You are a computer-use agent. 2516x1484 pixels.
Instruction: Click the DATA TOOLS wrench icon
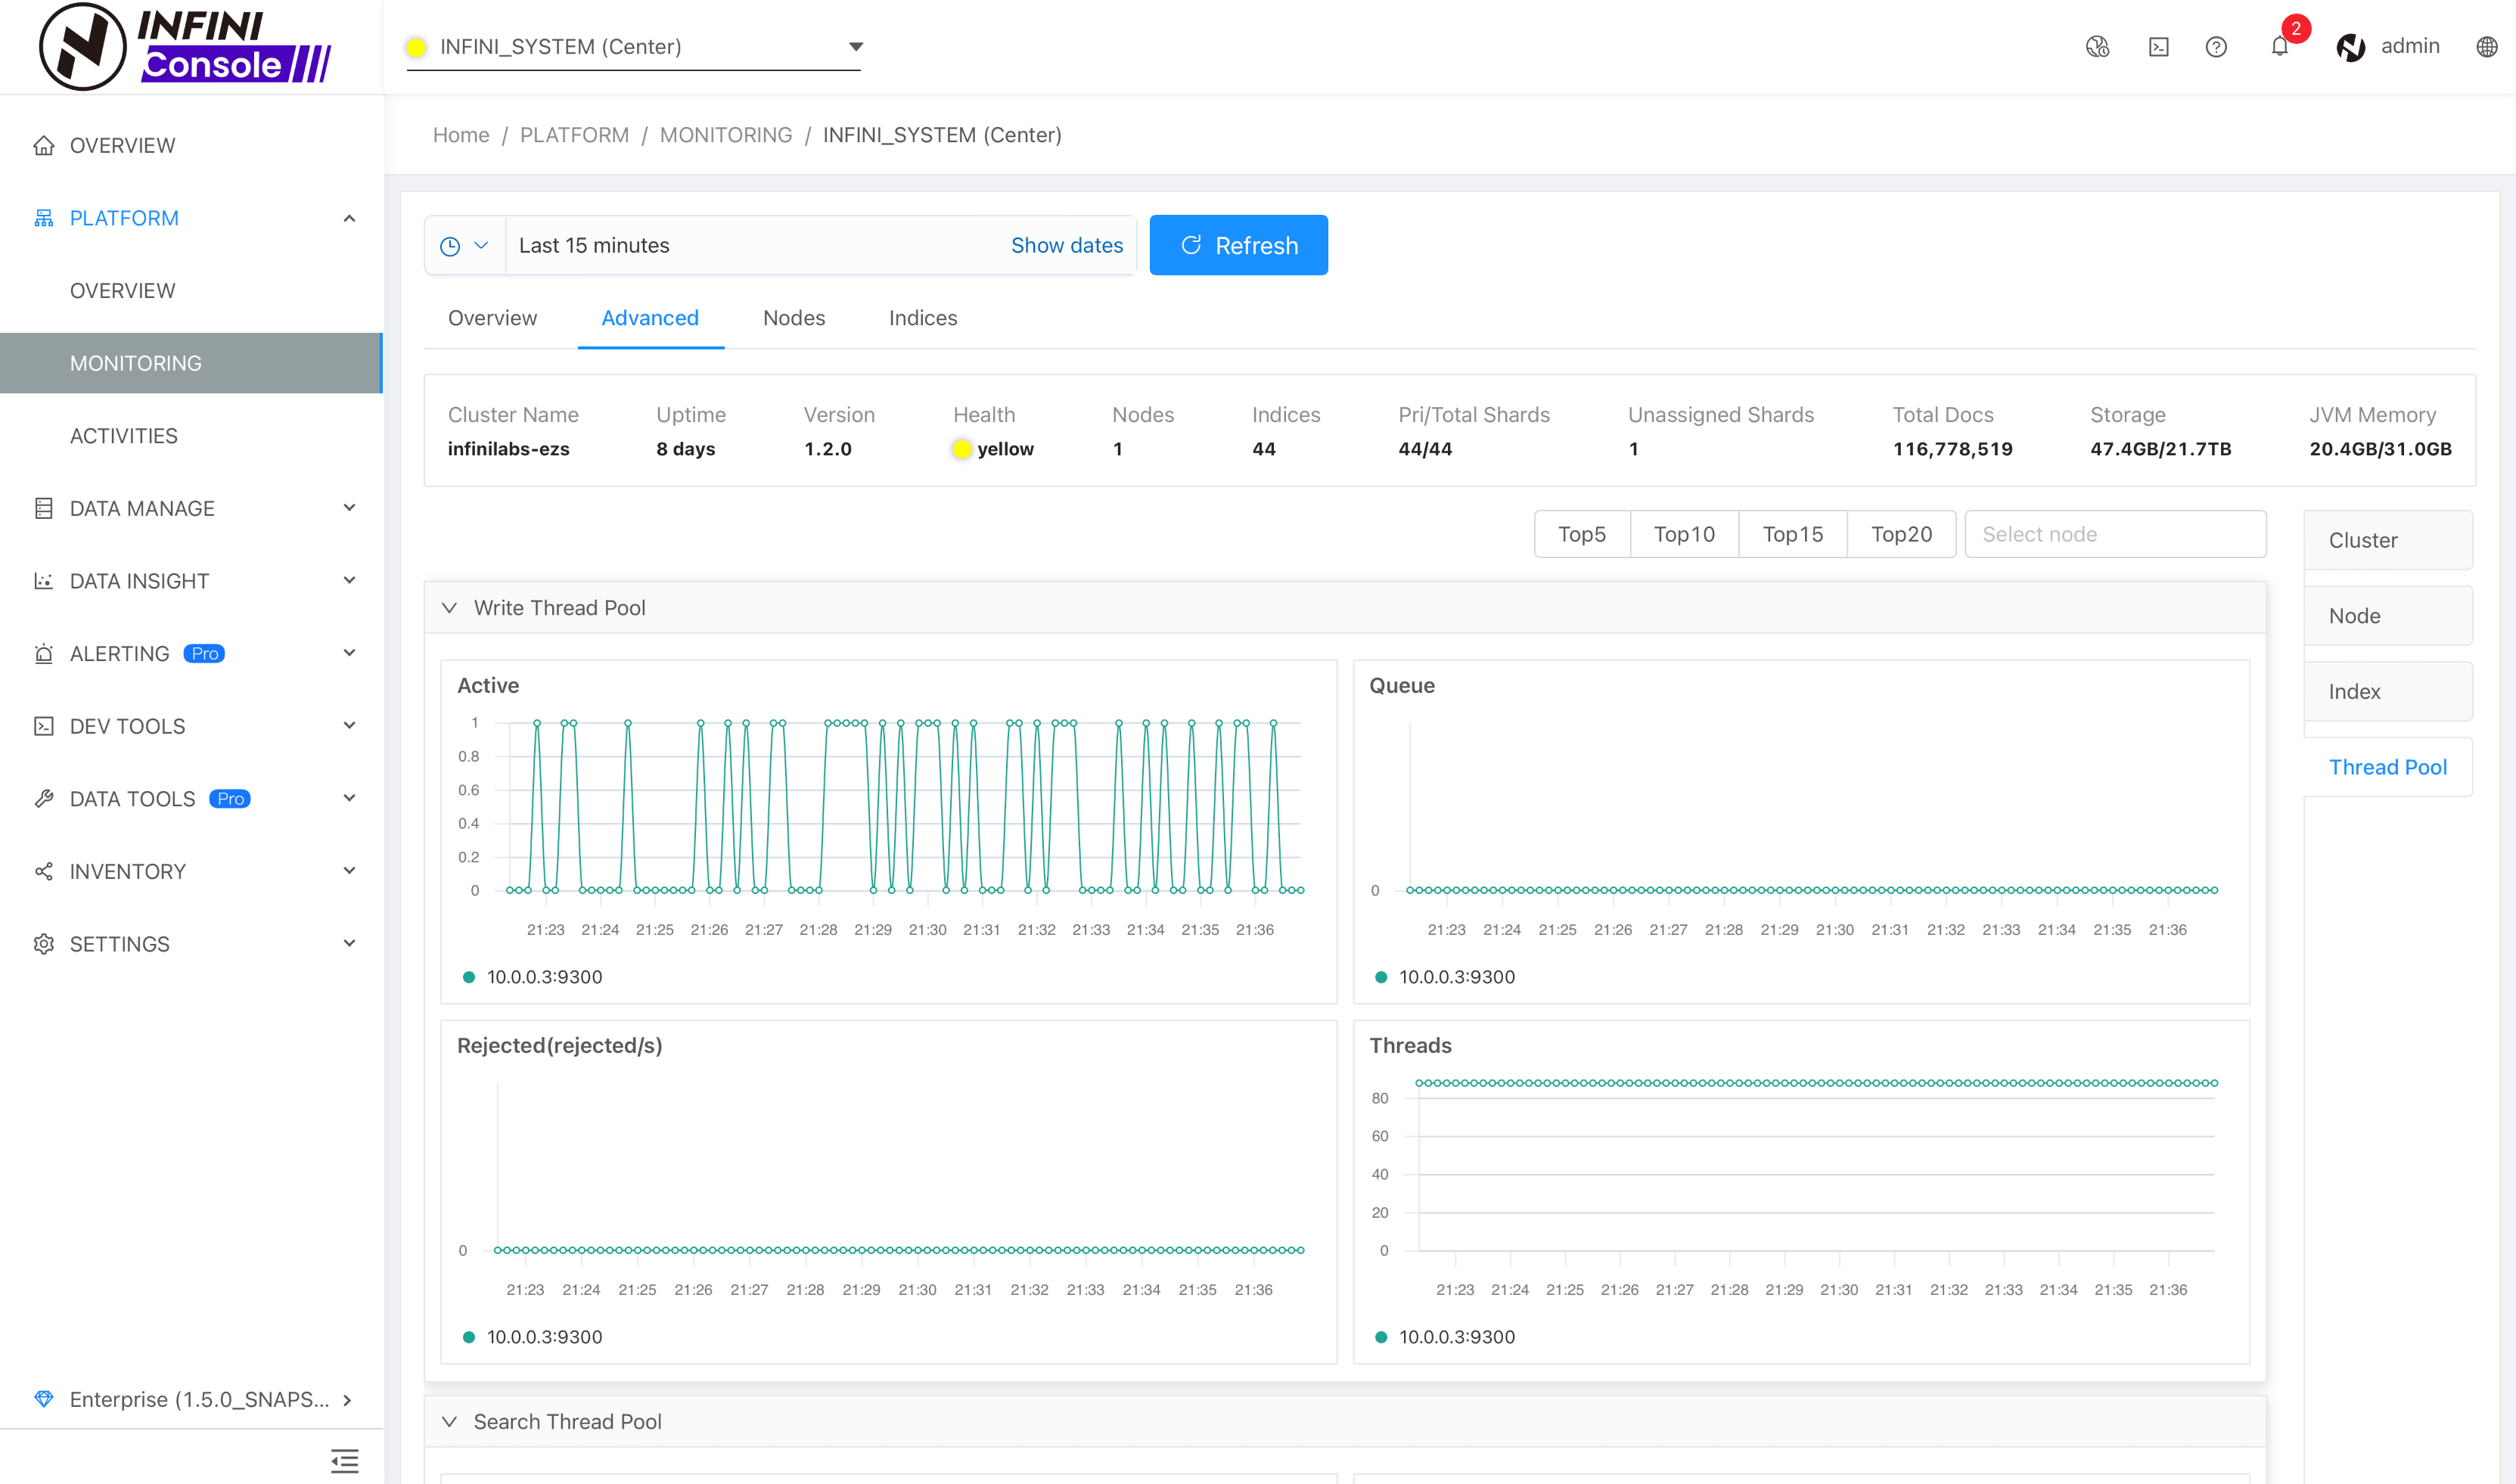[x=43, y=799]
